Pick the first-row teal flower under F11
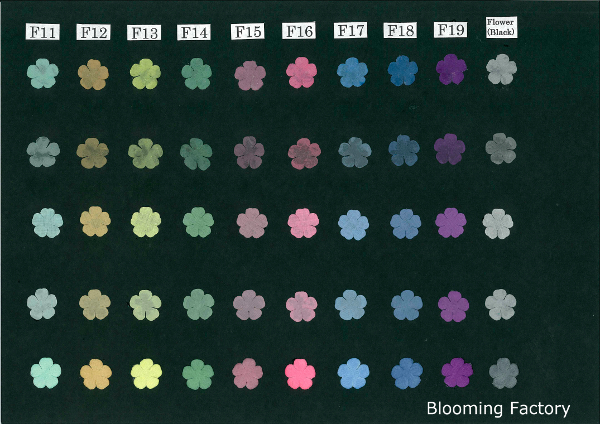Viewport: 600px width, 424px height. 43,73
